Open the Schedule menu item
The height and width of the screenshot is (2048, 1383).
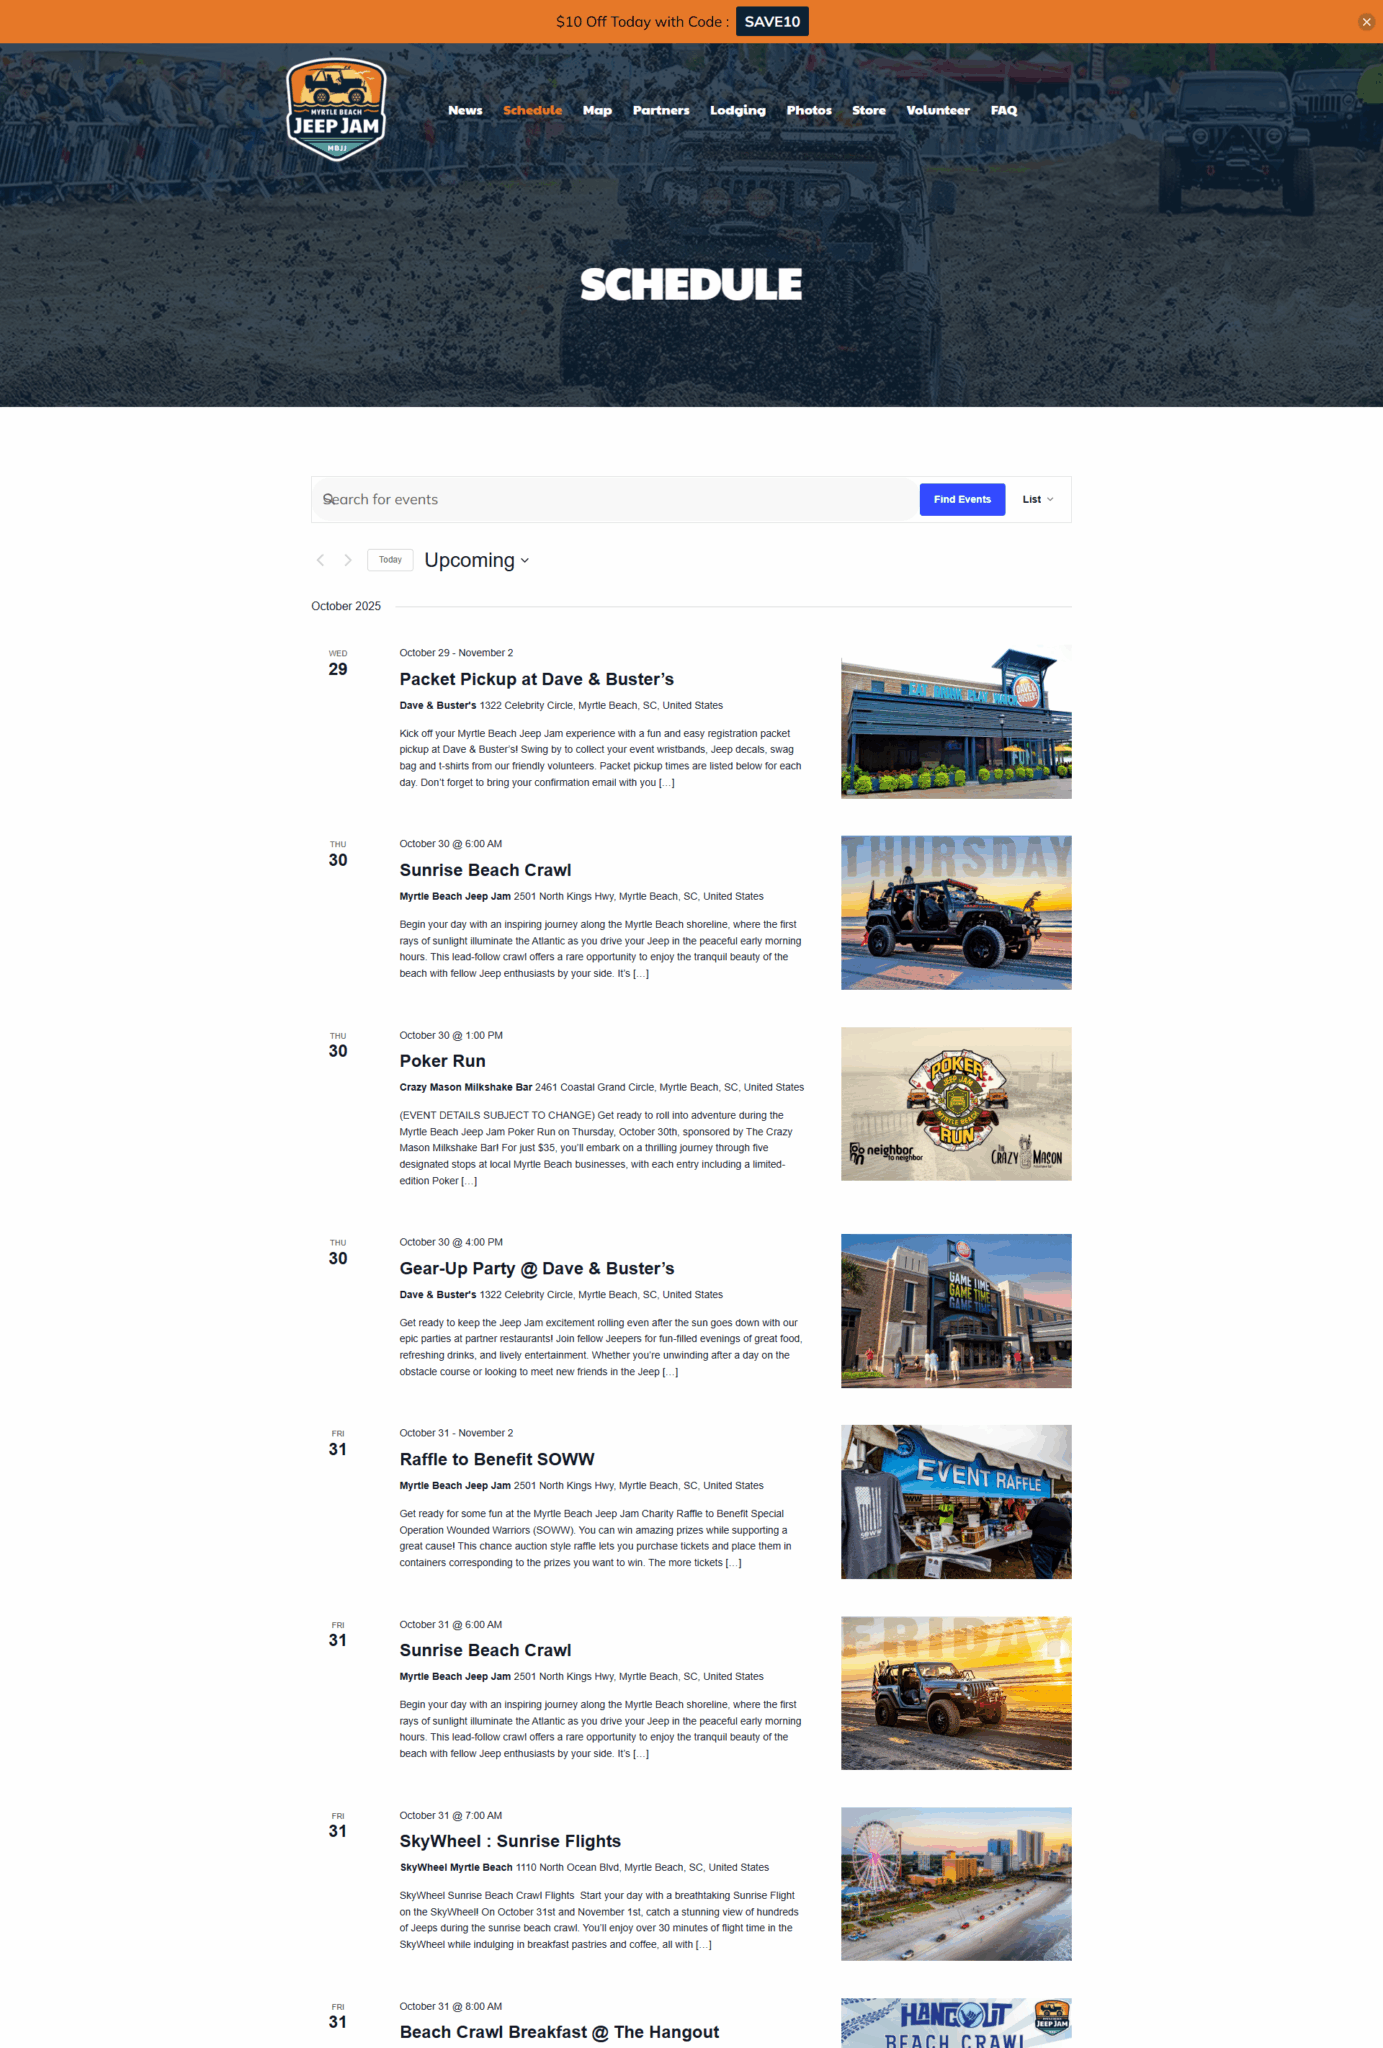pyautogui.click(x=532, y=110)
